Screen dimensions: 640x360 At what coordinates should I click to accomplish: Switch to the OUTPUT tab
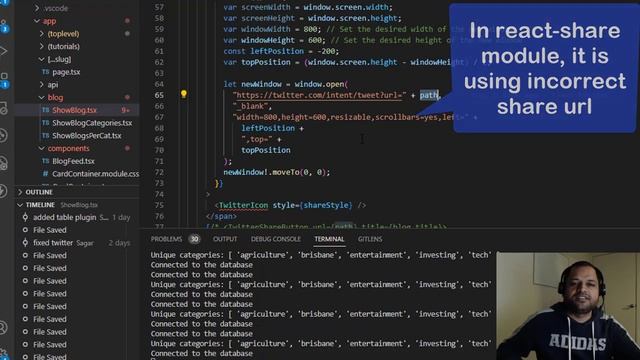(x=225, y=239)
